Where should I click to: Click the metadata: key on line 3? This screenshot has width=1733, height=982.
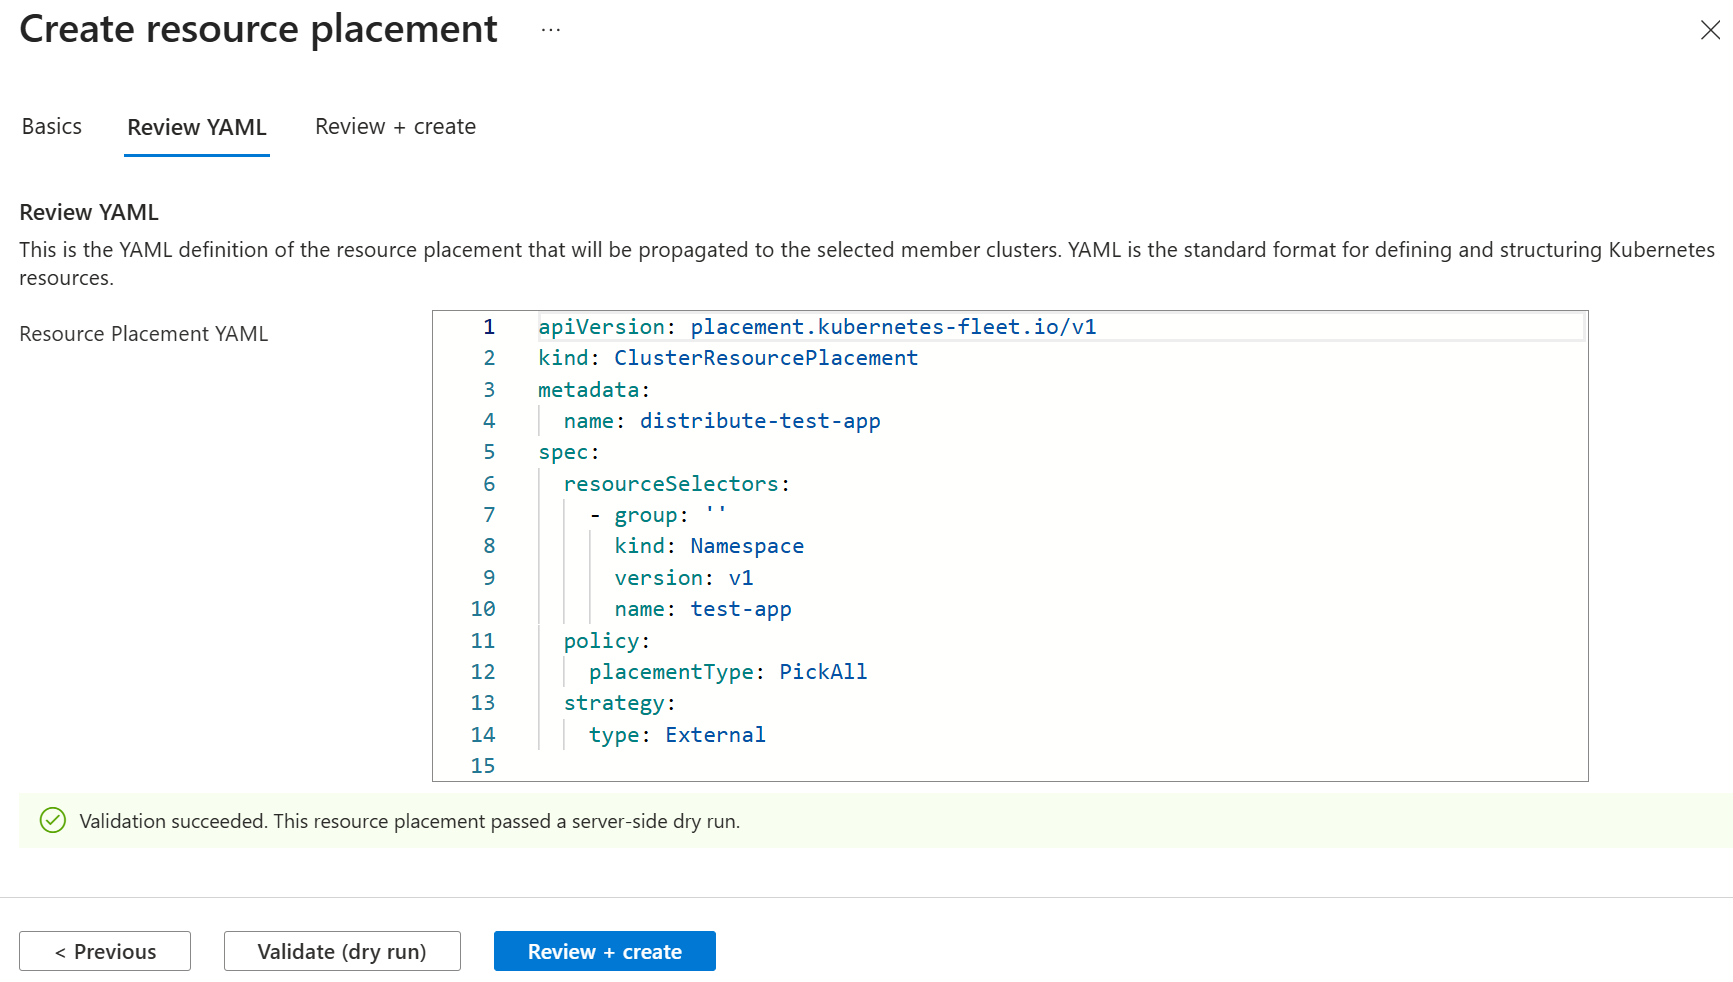594,390
